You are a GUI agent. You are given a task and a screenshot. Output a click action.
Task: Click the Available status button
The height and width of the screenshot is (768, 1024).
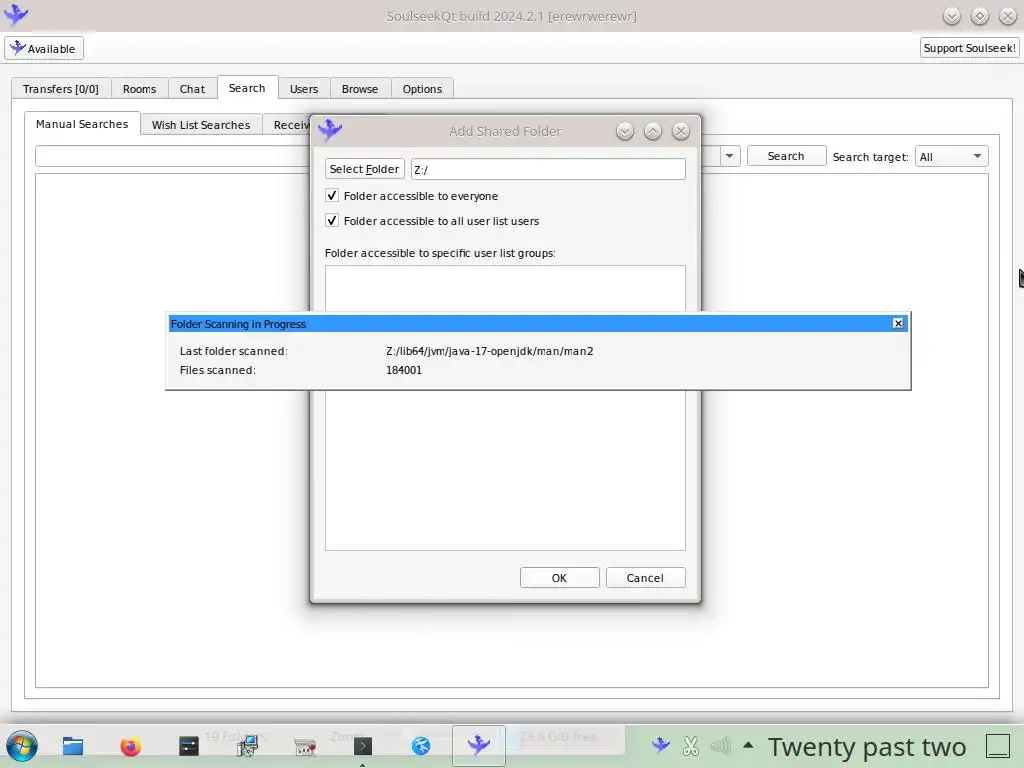pyautogui.click(x=44, y=48)
